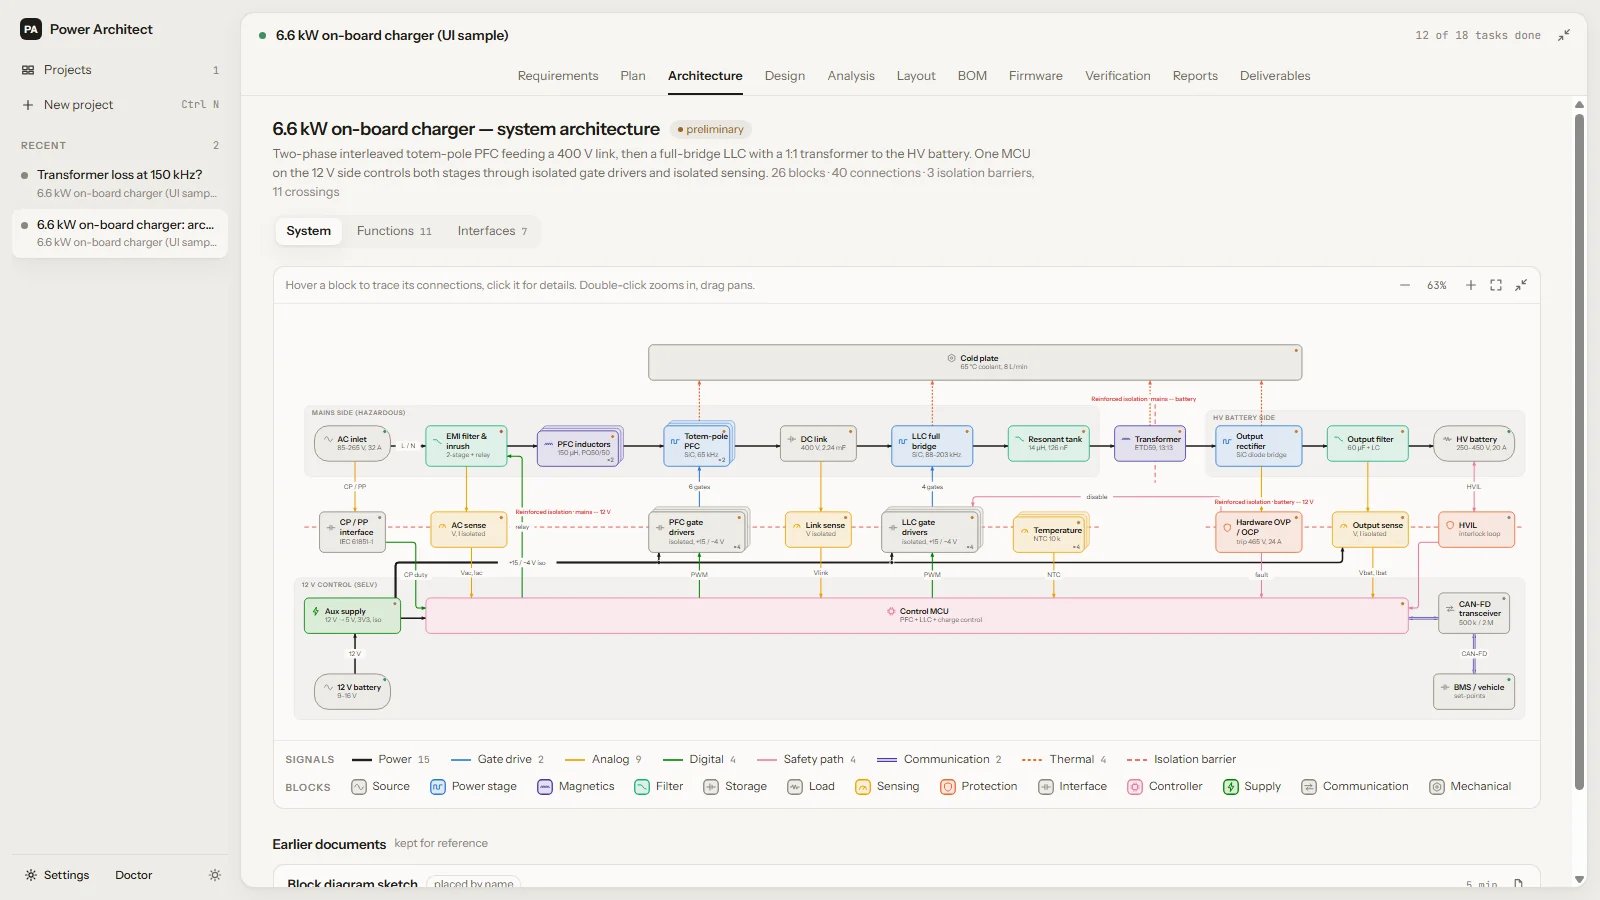Open the Firmware tab

point(1036,76)
